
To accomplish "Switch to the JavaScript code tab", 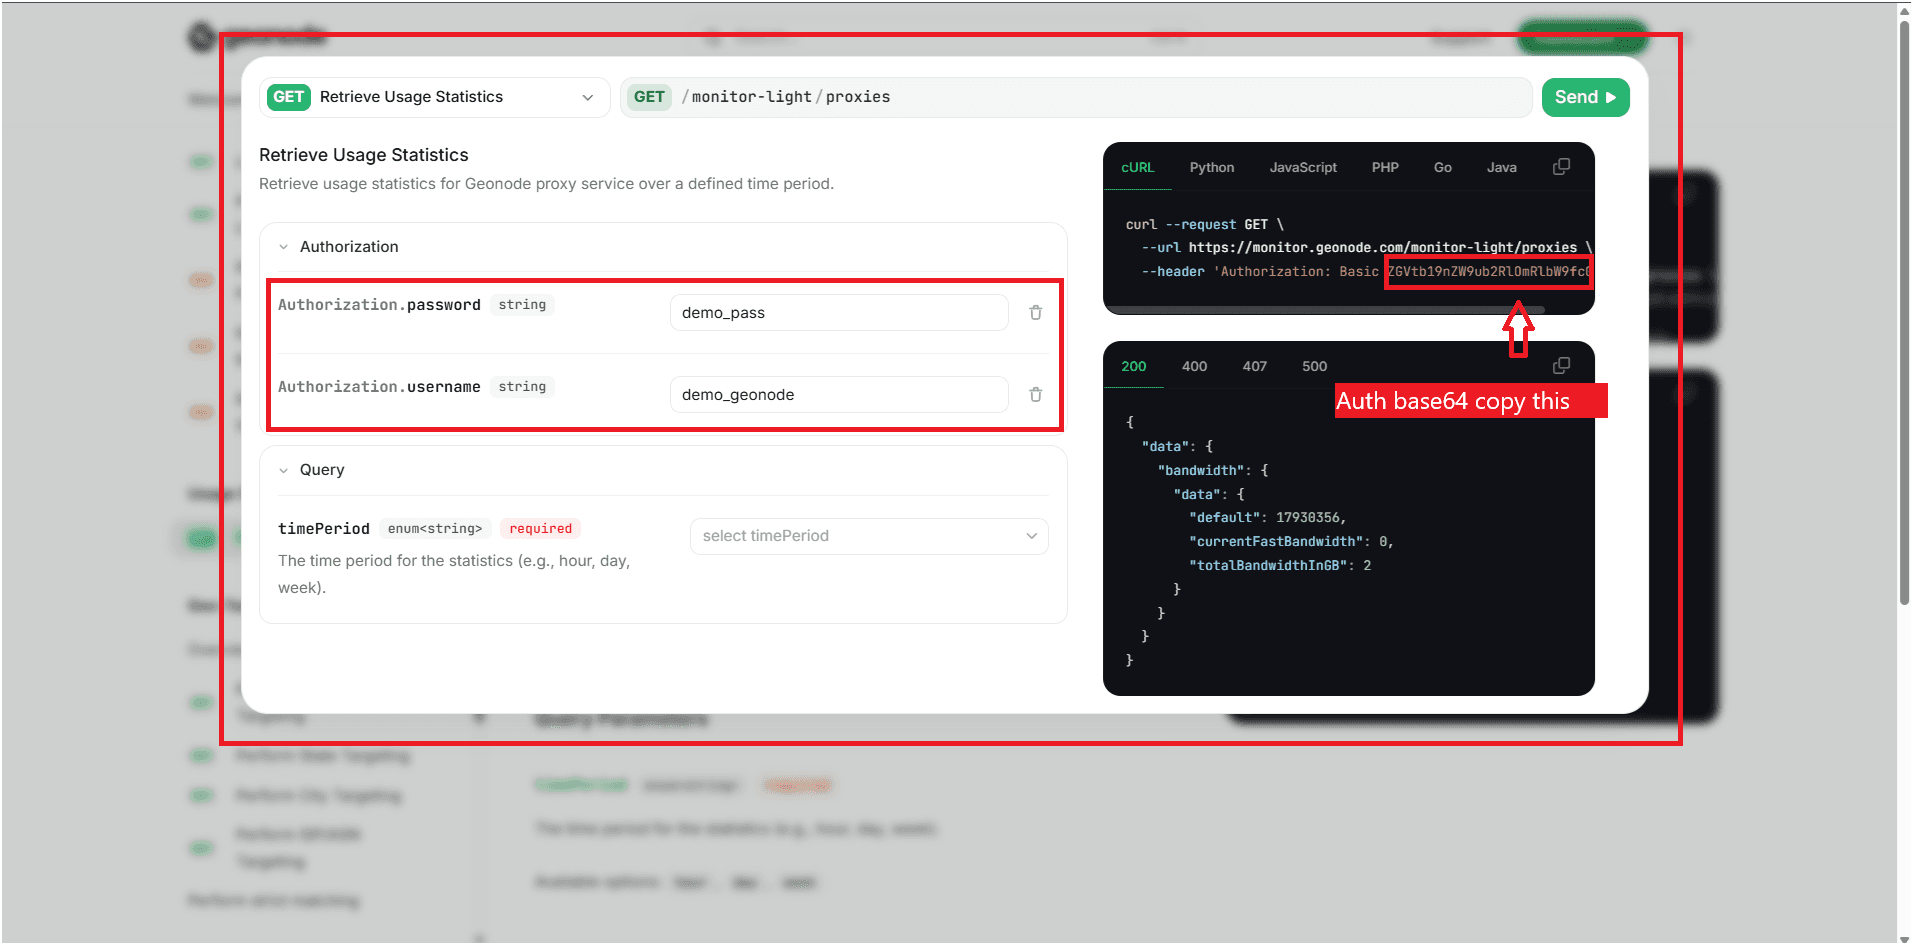I will pos(1303,167).
